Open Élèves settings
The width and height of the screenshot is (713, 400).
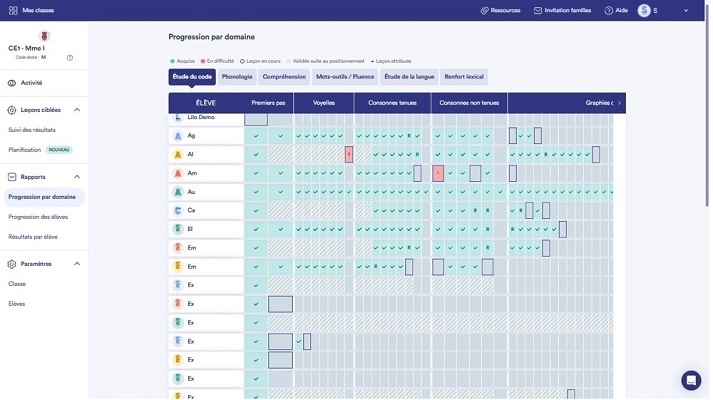(x=17, y=304)
